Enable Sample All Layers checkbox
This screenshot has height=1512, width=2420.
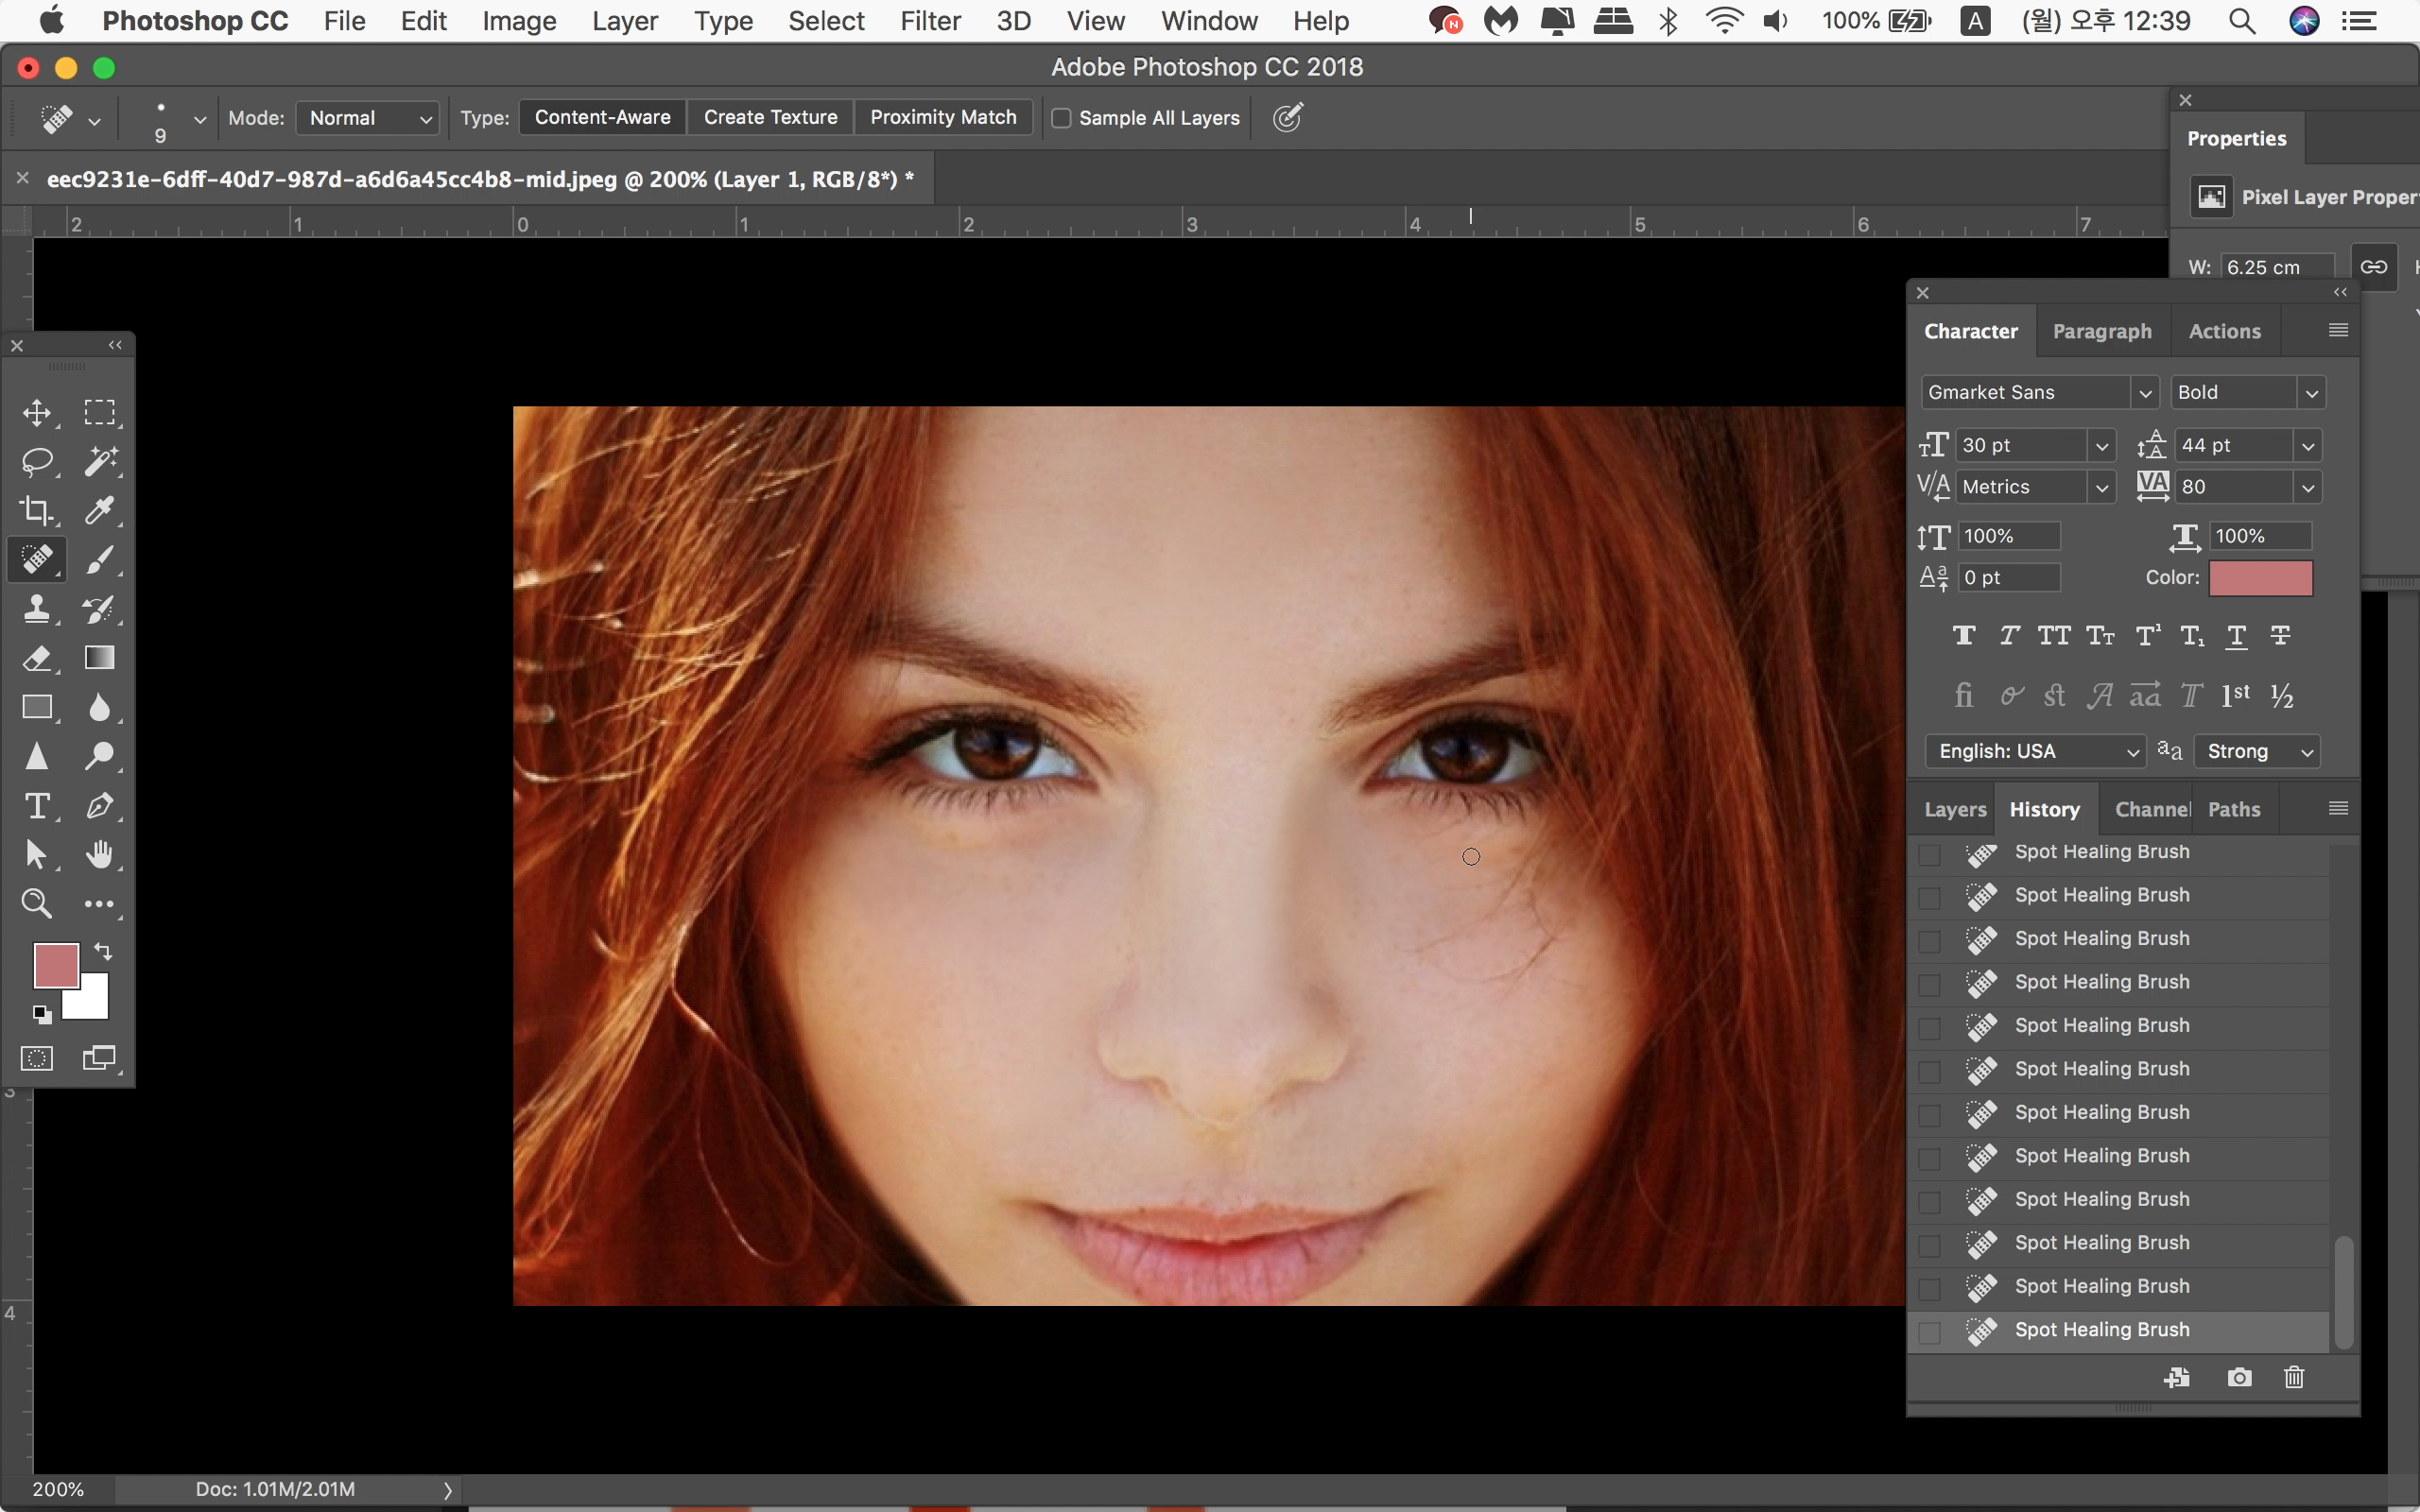1062,118
